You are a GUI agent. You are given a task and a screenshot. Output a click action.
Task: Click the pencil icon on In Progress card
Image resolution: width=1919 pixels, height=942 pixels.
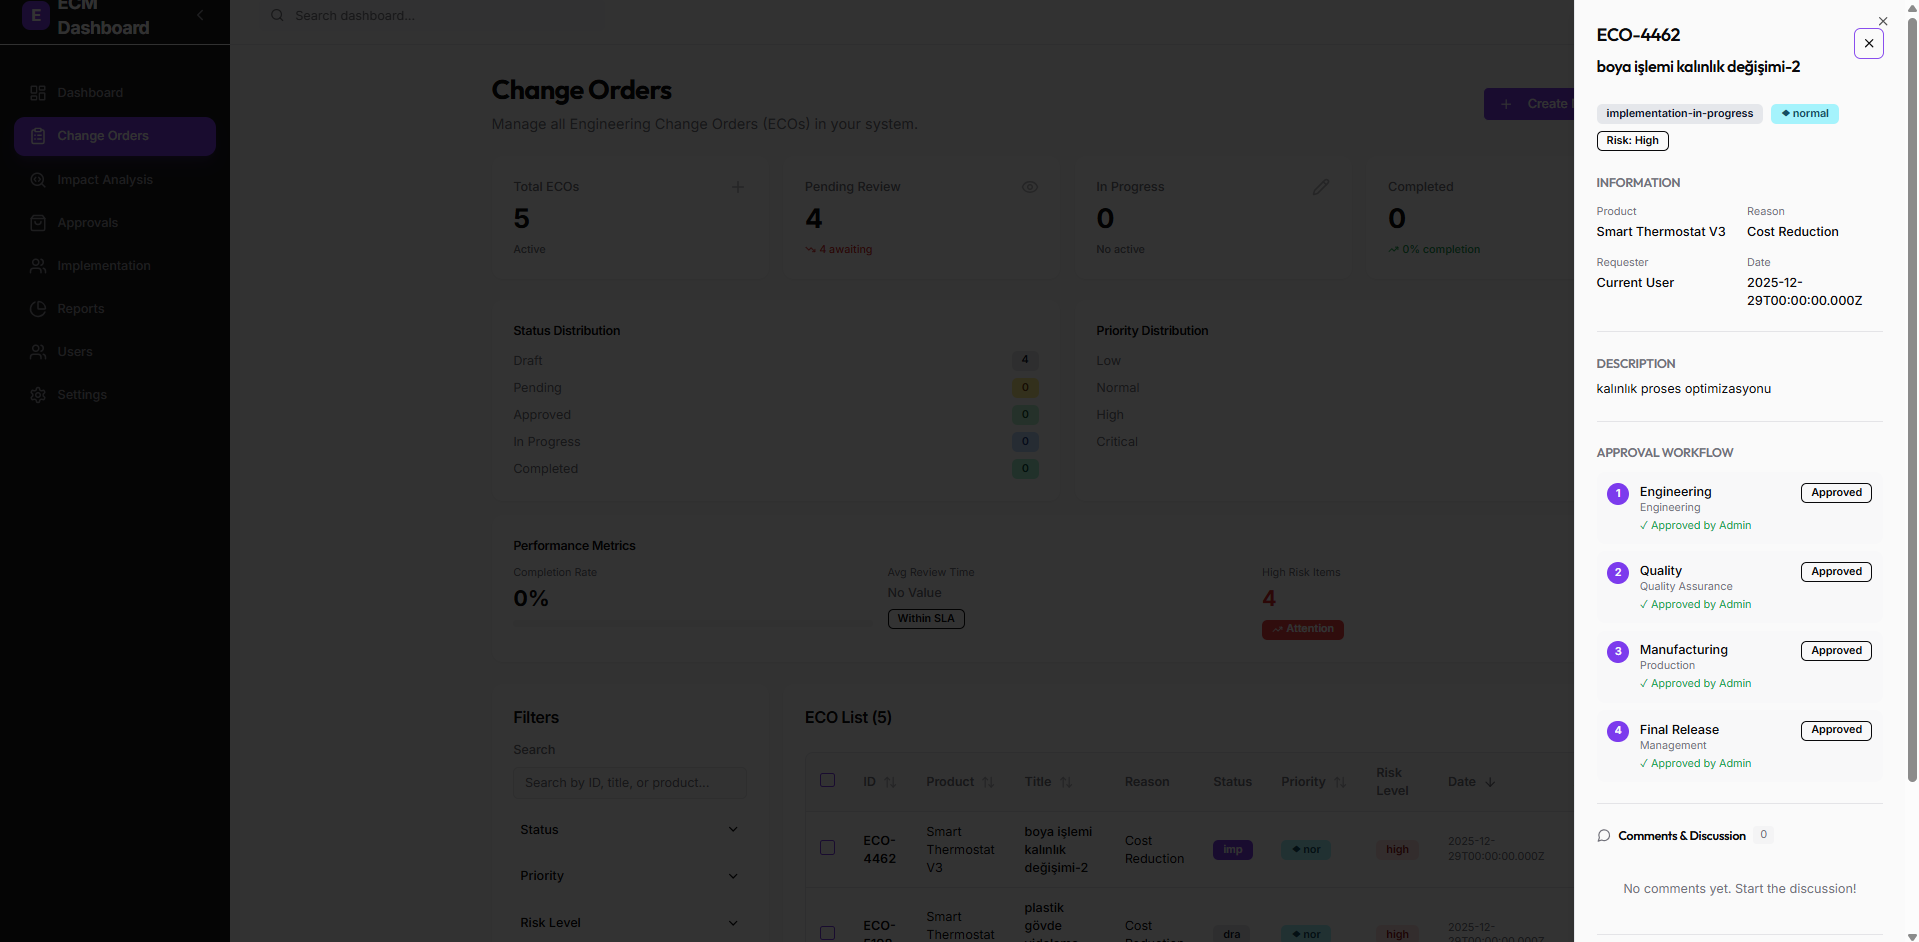1321,187
